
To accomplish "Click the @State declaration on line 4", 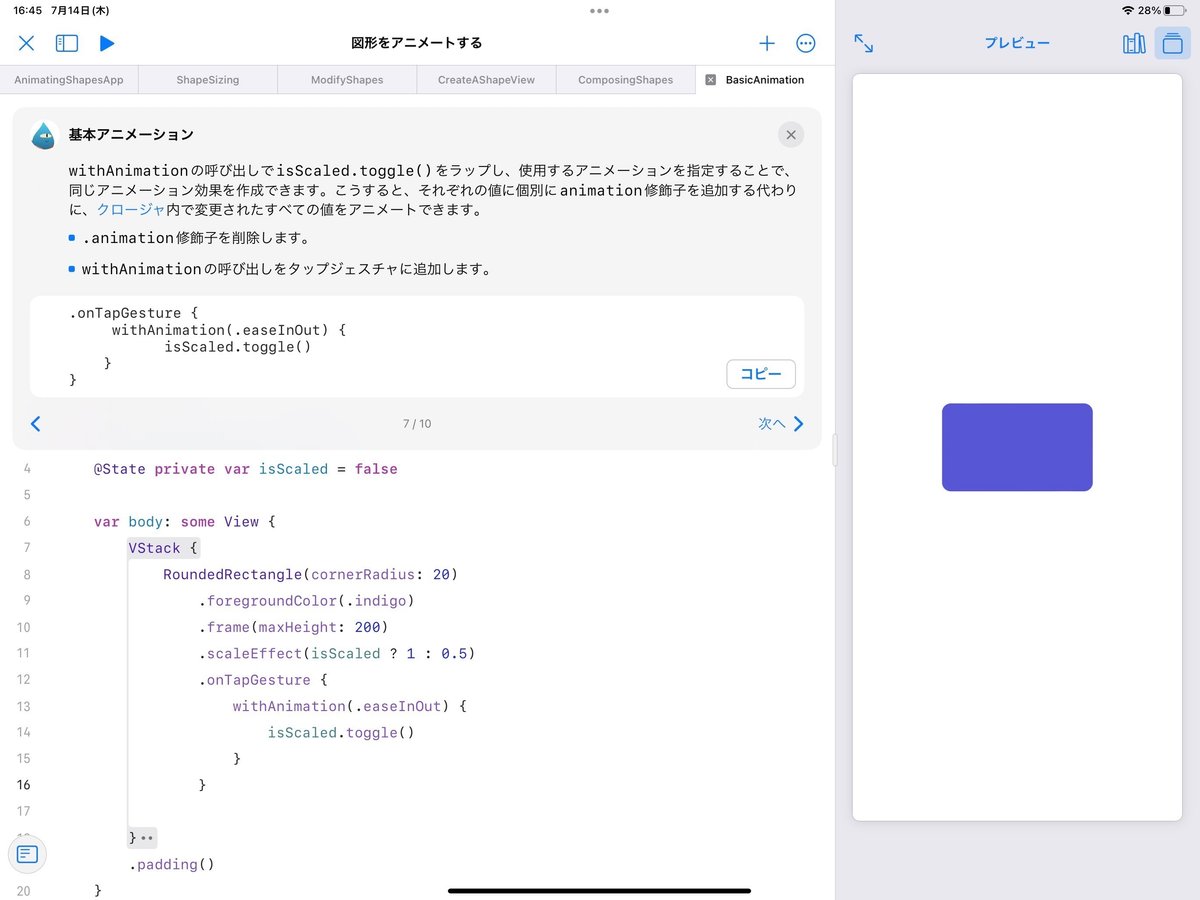I will tap(246, 469).
